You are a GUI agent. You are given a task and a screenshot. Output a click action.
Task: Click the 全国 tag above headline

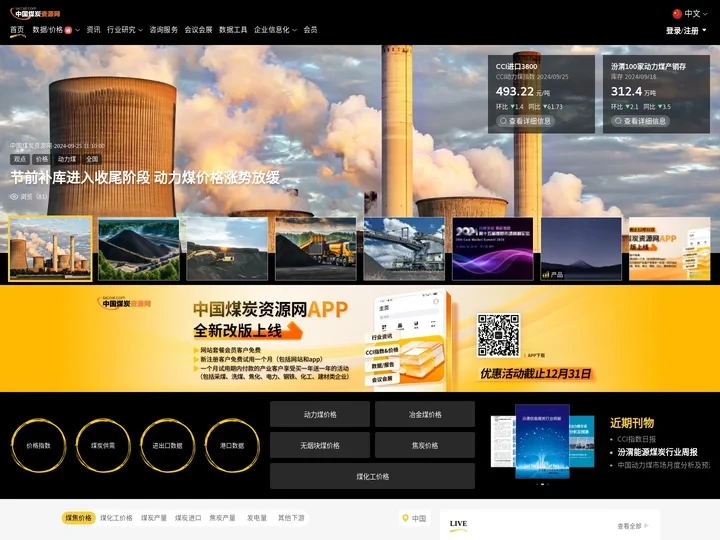[x=92, y=159]
